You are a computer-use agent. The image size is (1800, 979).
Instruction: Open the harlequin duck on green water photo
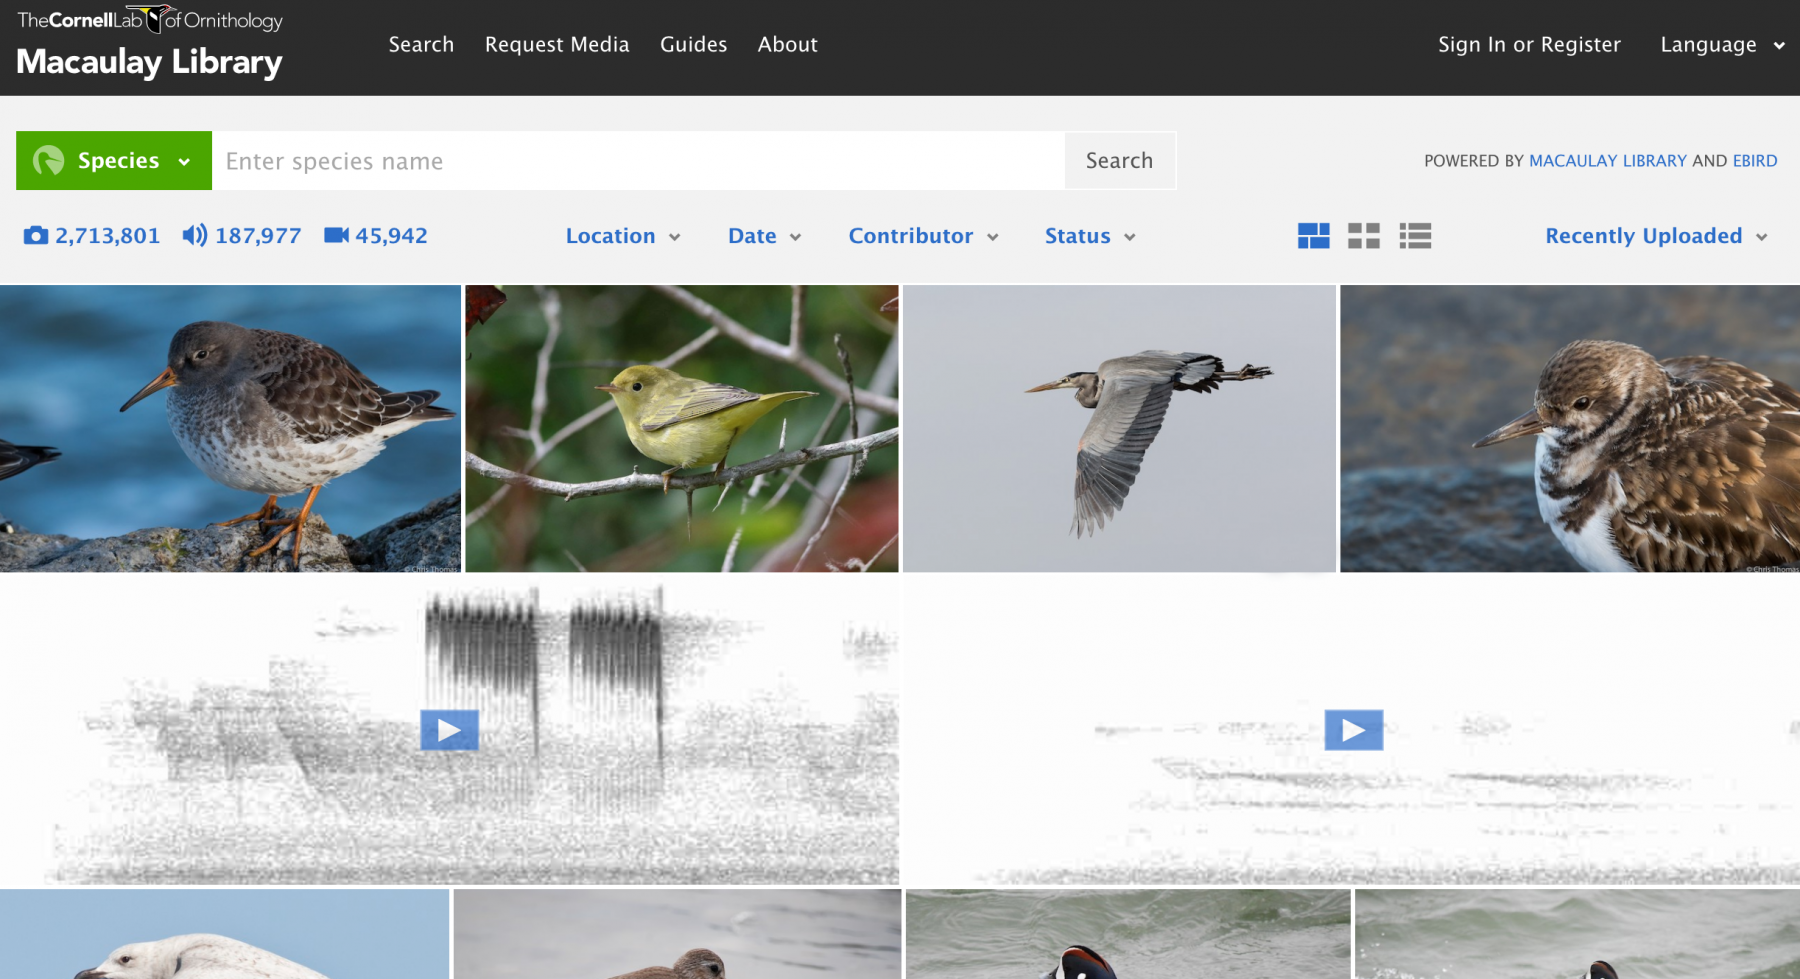point(1128,934)
